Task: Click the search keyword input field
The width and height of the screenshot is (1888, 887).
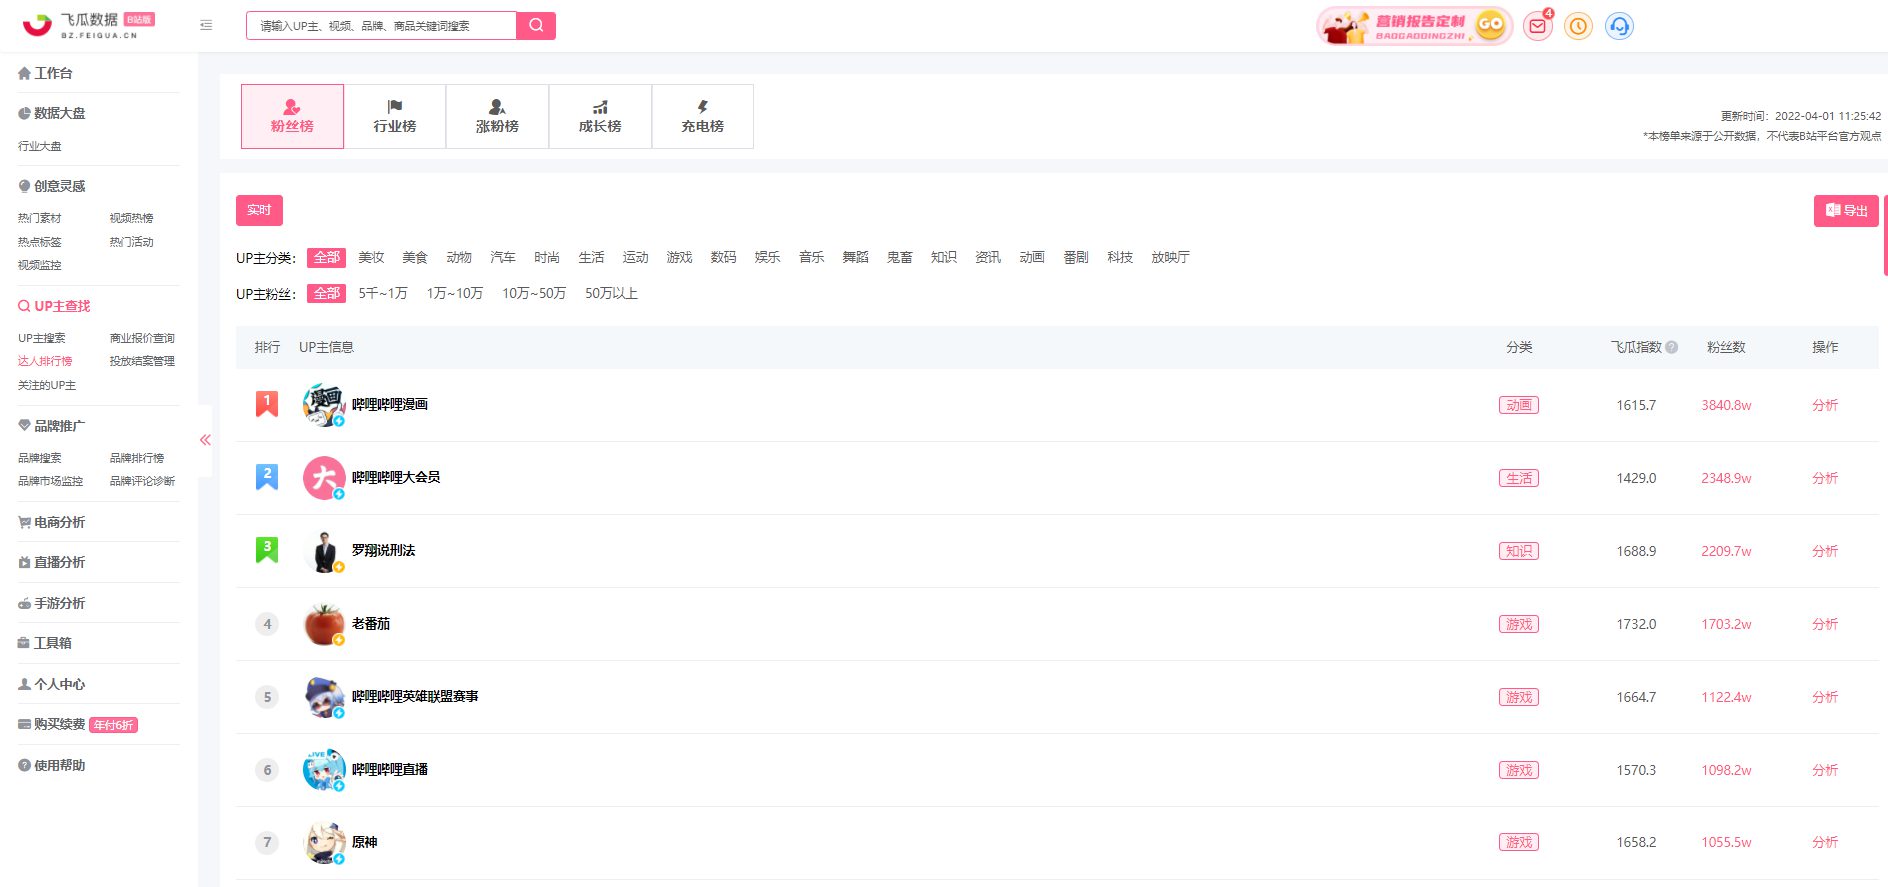Action: (x=381, y=26)
